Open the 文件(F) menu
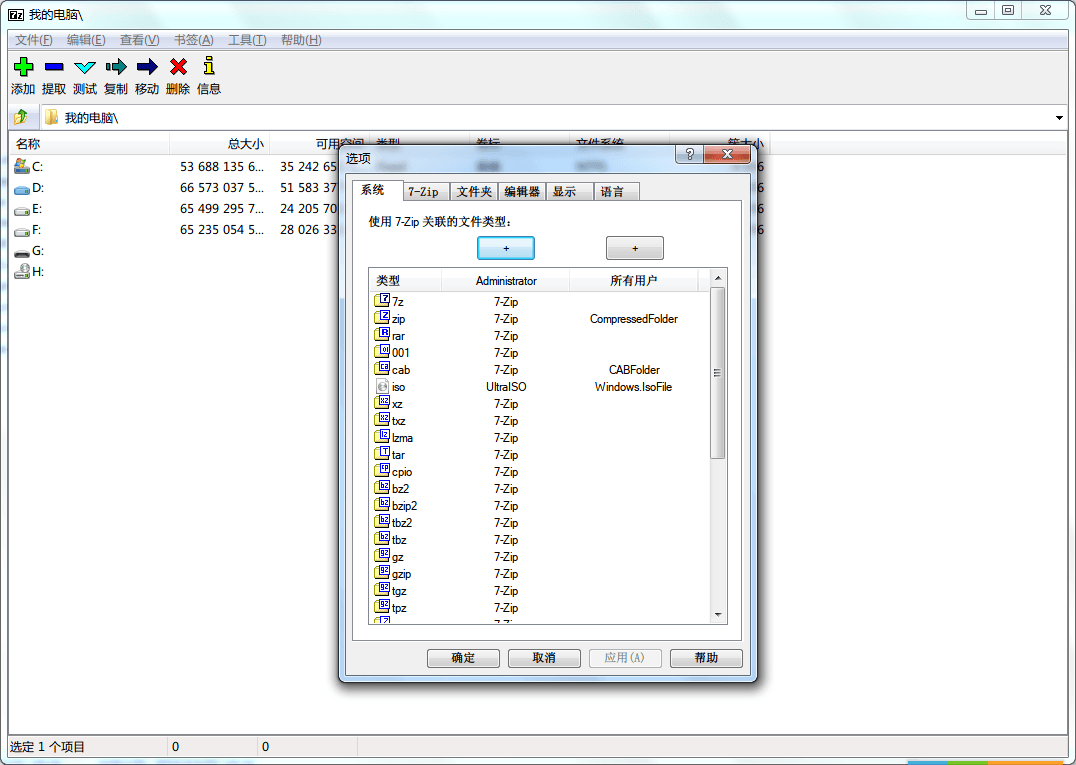Image resolution: width=1076 pixels, height=765 pixels. click(33, 40)
